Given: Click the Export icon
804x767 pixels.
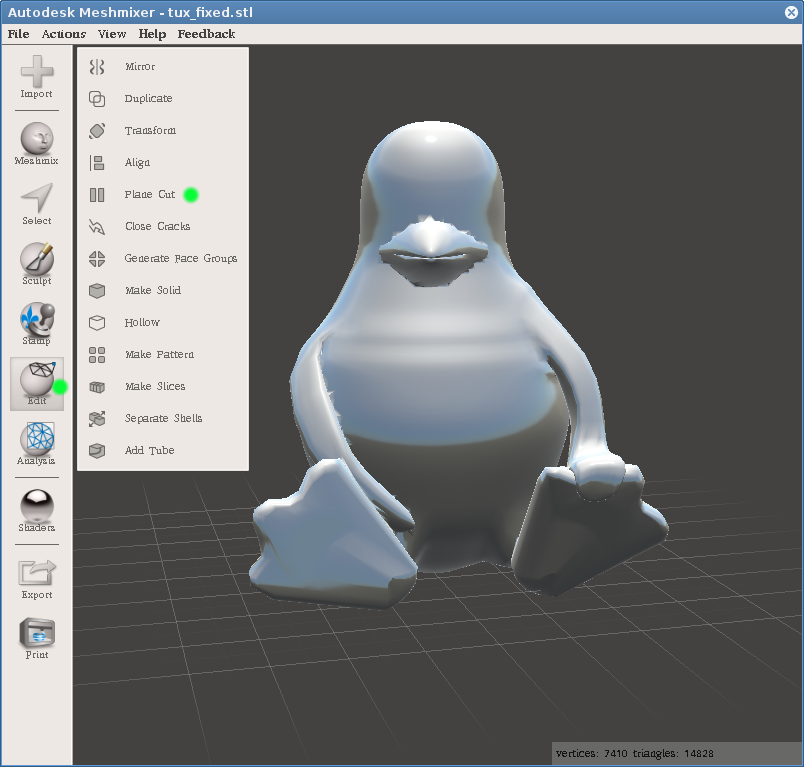Looking at the screenshot, I should coord(36,573).
